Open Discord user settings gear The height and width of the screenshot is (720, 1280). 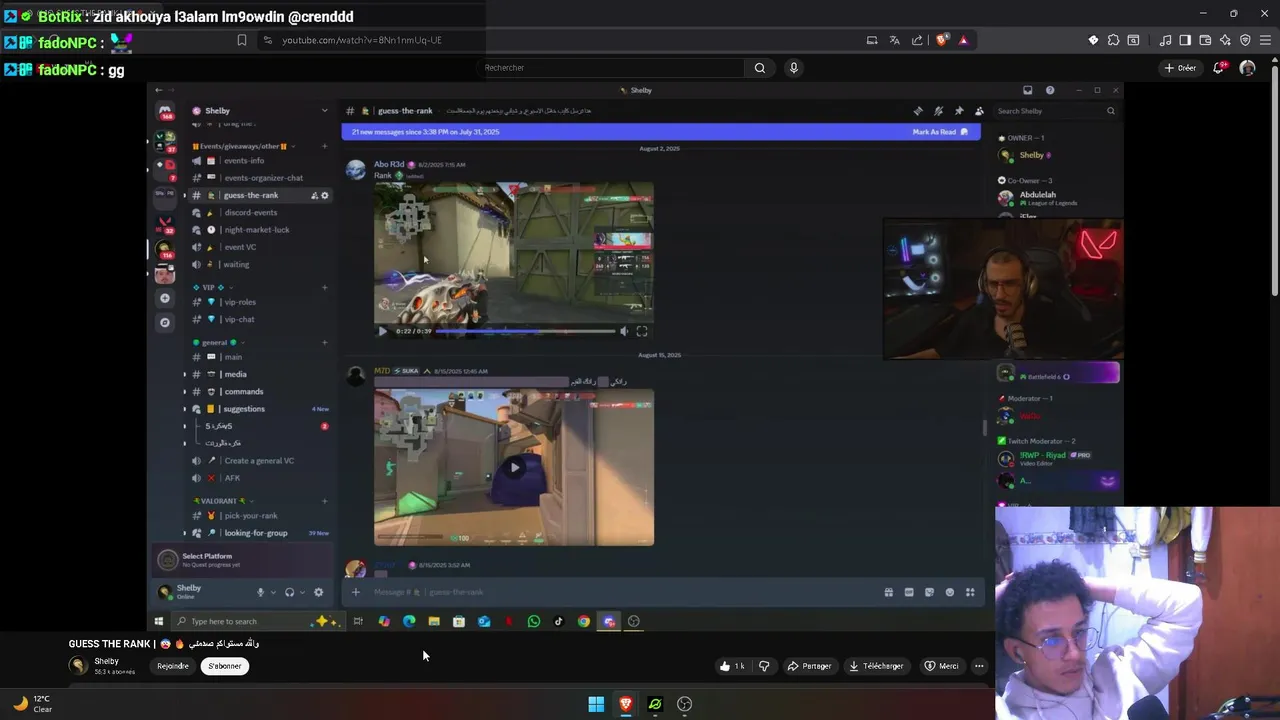click(318, 592)
